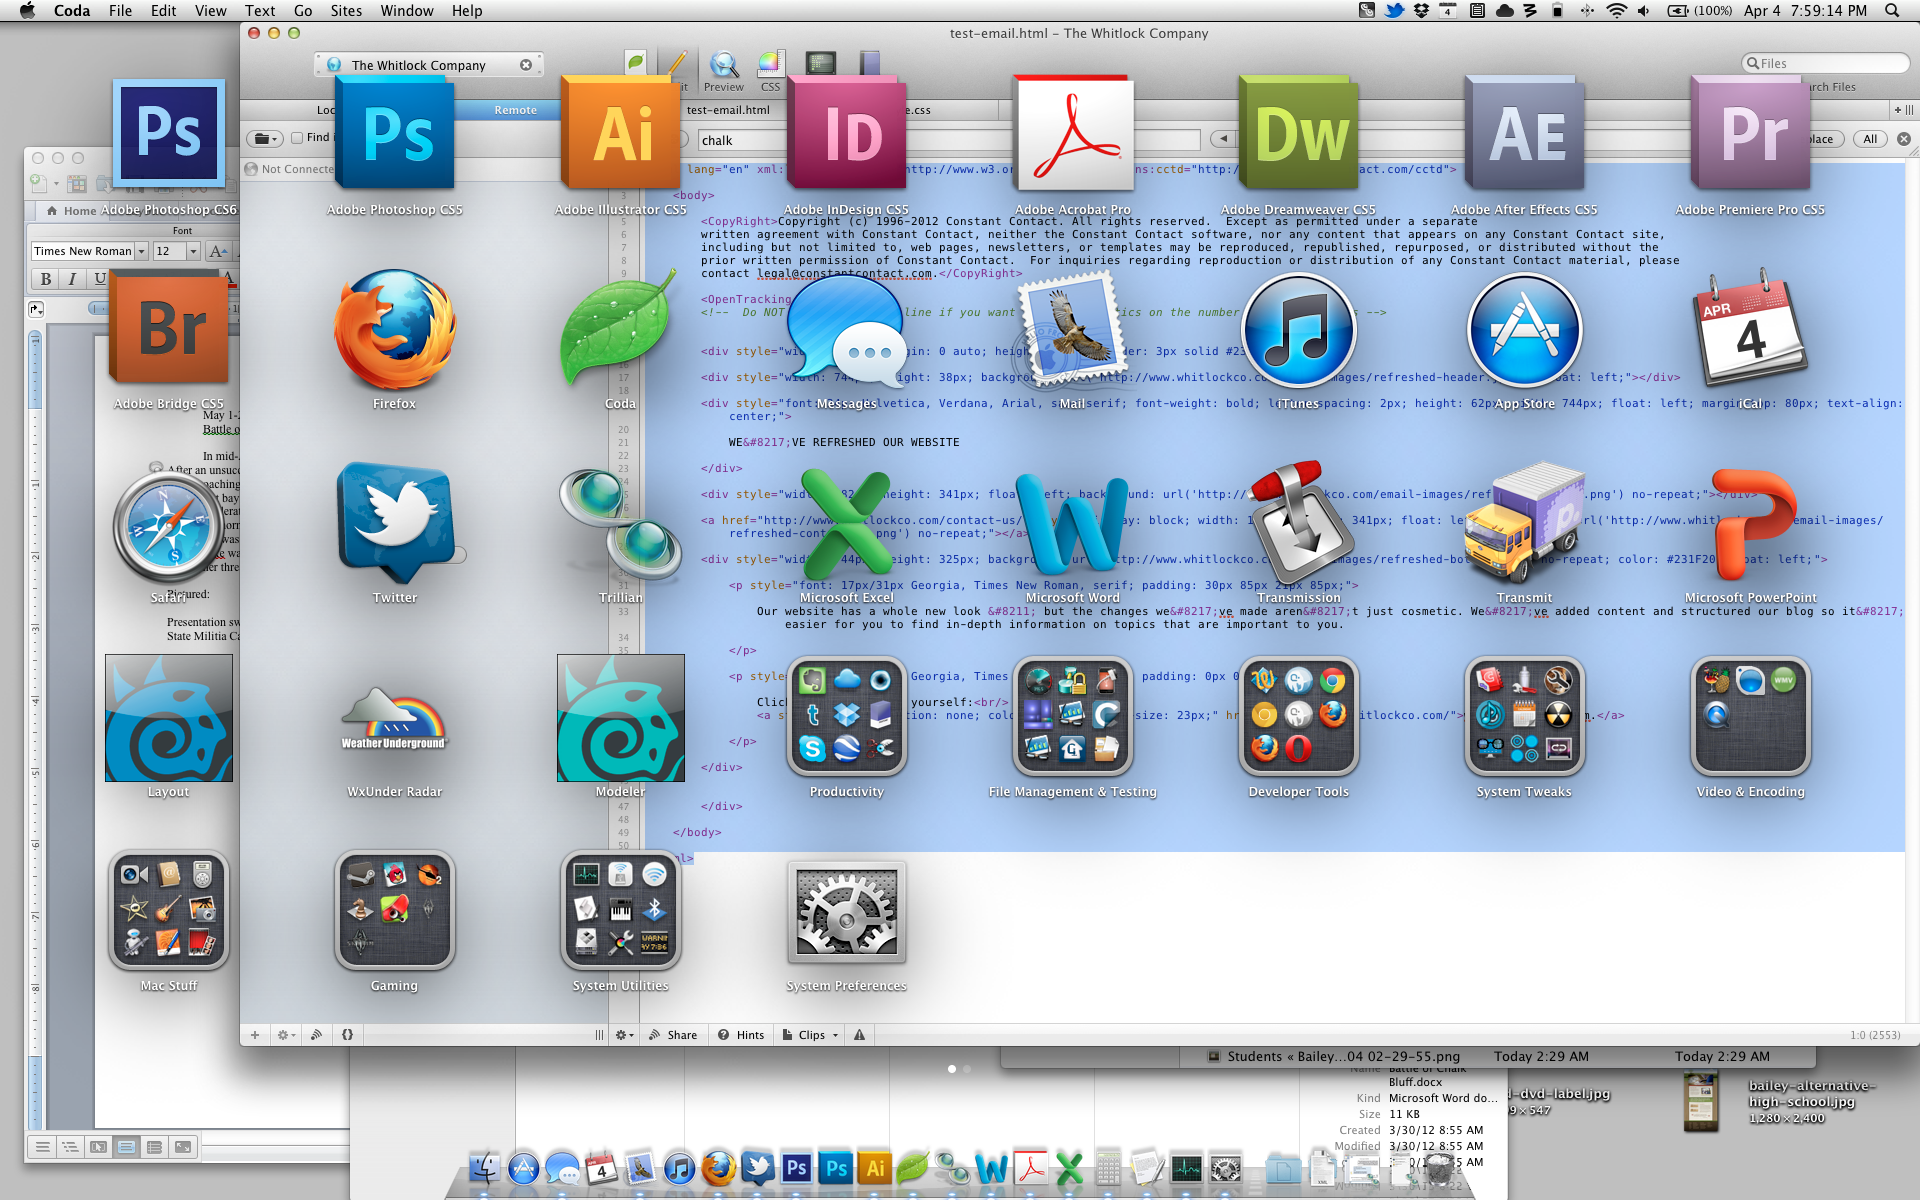
Task: Click the Files search field
Action: pyautogui.click(x=1827, y=63)
